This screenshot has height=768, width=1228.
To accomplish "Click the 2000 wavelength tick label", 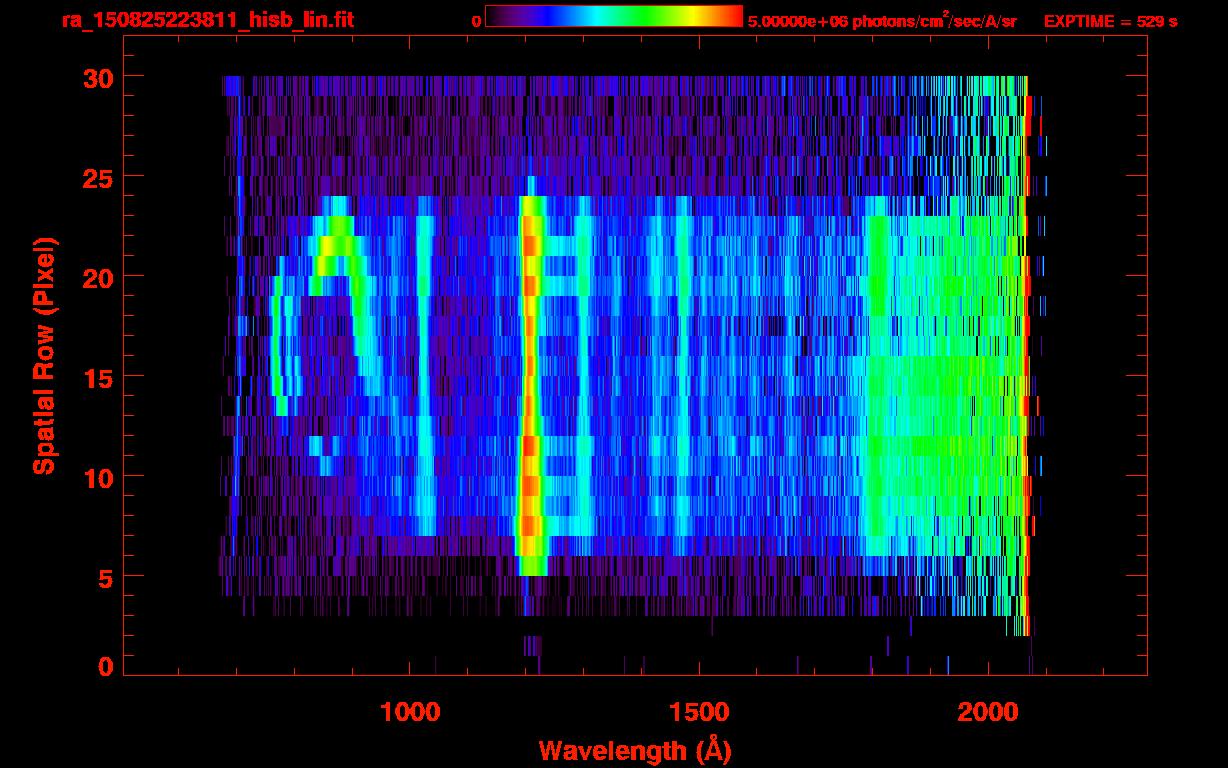I will click(988, 712).
